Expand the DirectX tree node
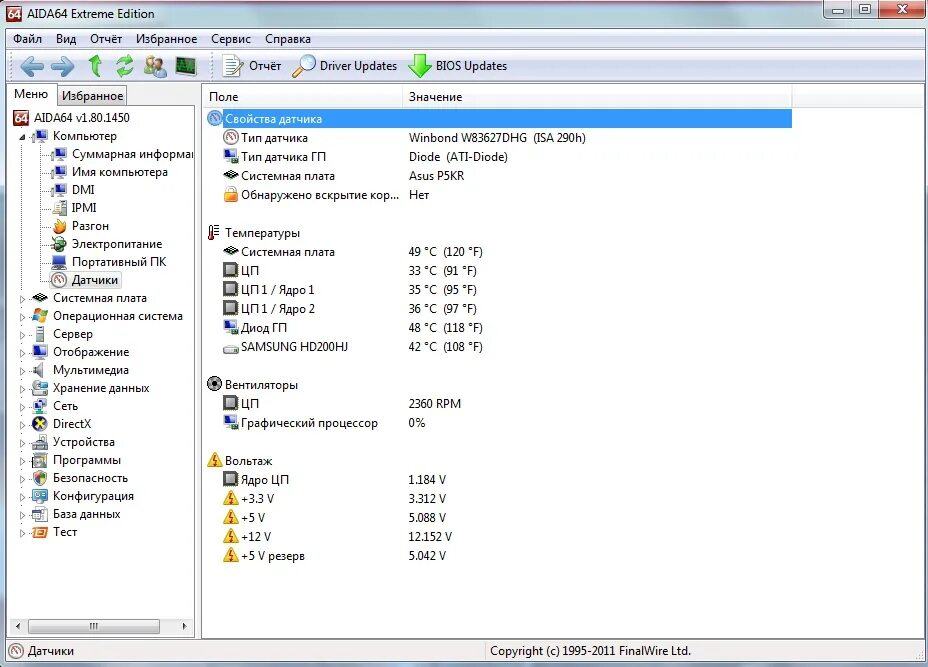This screenshot has width=928, height=667. click(22, 425)
